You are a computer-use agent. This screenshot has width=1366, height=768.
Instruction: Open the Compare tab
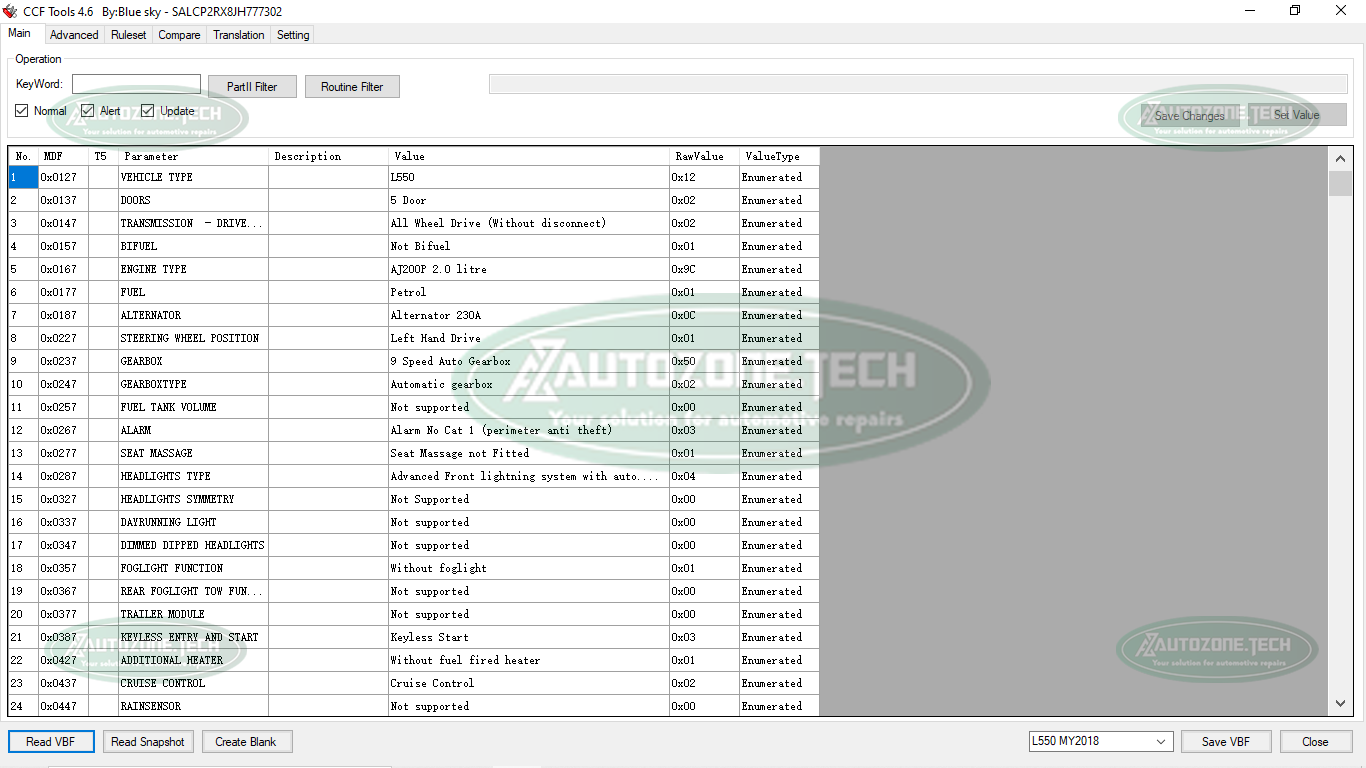pyautogui.click(x=179, y=34)
